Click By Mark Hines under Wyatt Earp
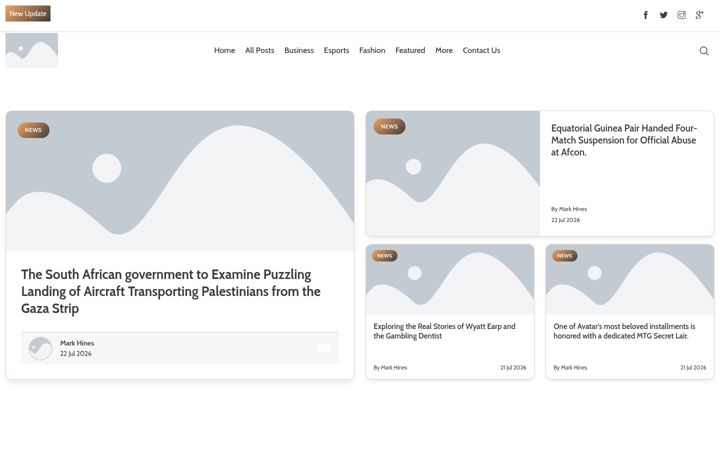720x450 pixels. click(390, 368)
